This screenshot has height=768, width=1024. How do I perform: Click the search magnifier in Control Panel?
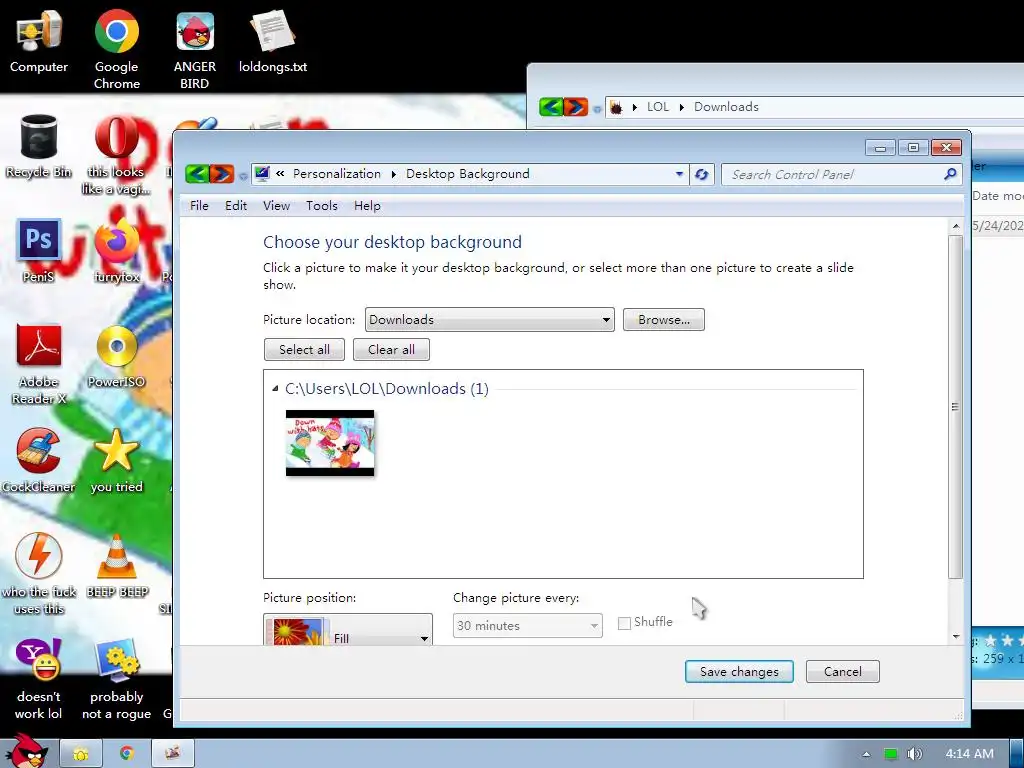pos(950,174)
